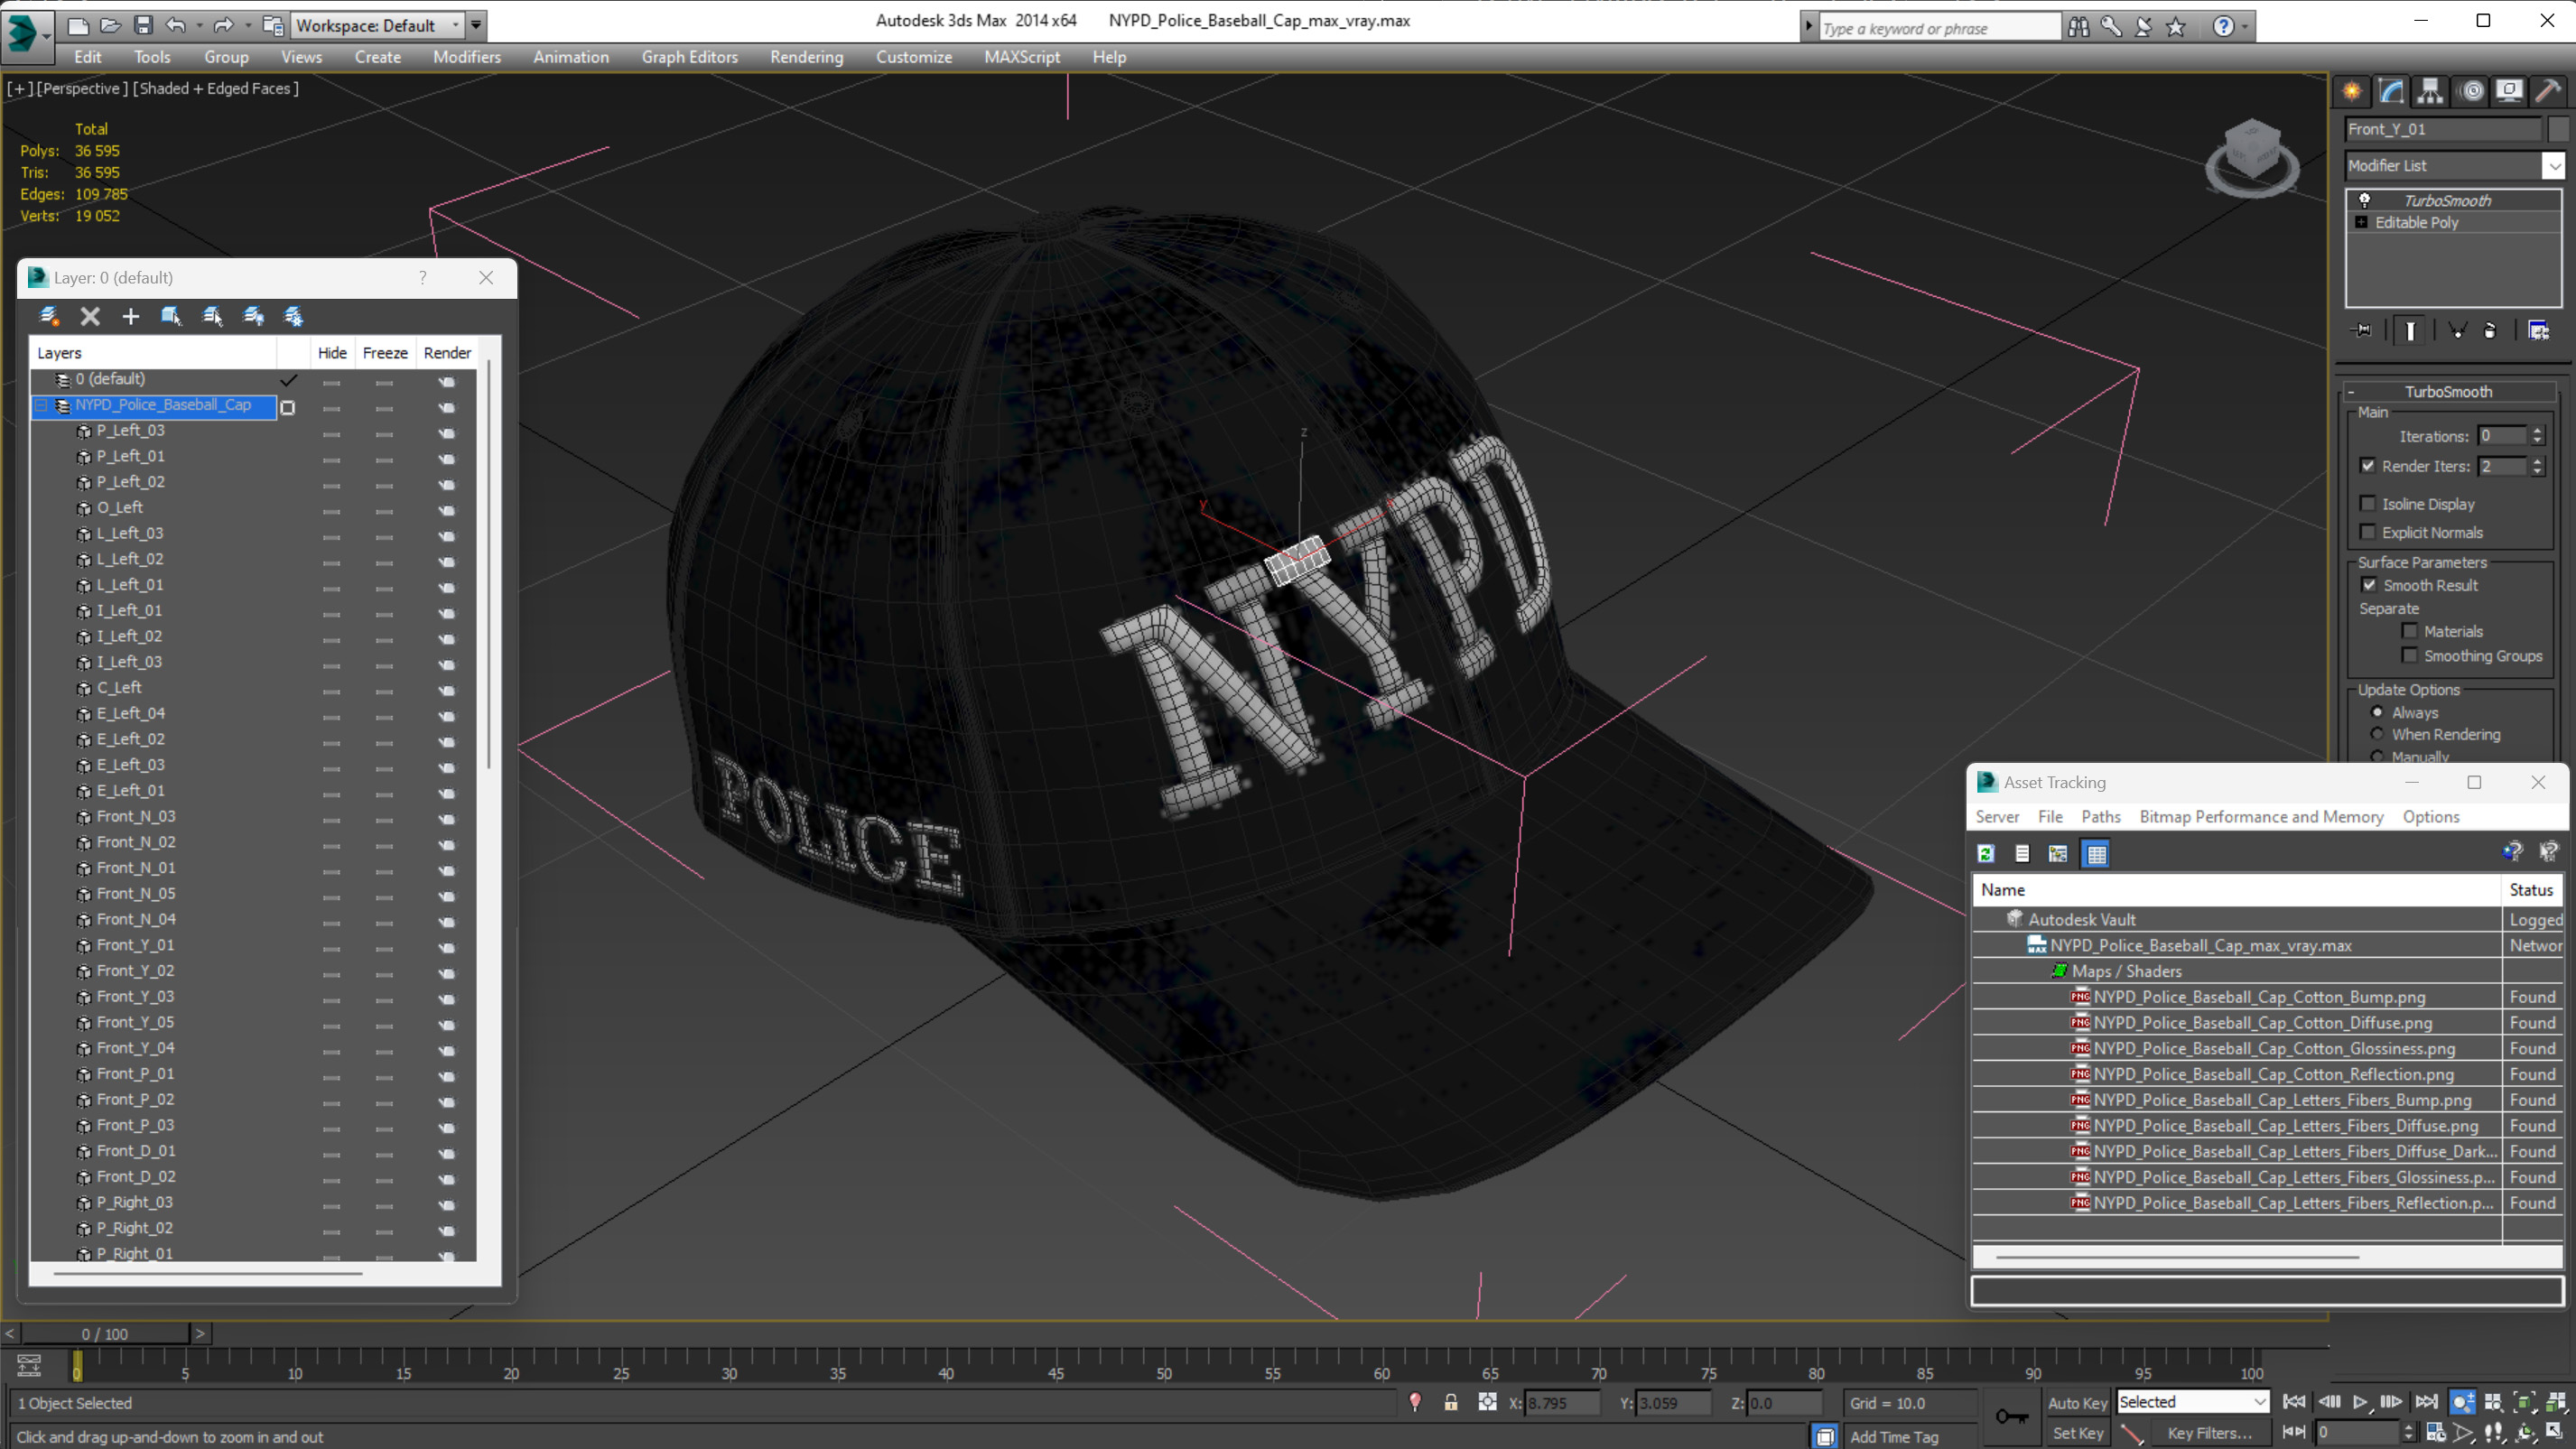Enable Isoline Display checkbox

pyautogui.click(x=2368, y=503)
